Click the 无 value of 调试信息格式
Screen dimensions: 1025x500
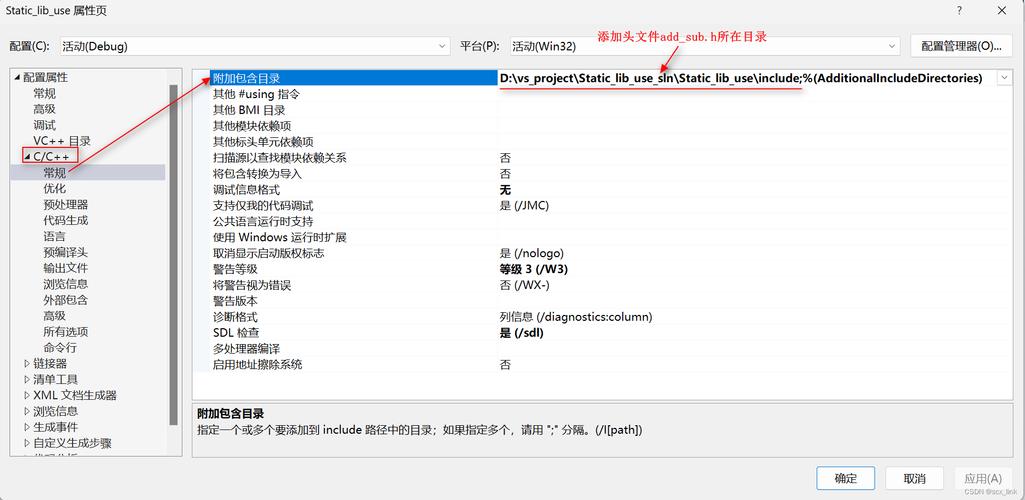[x=505, y=190]
